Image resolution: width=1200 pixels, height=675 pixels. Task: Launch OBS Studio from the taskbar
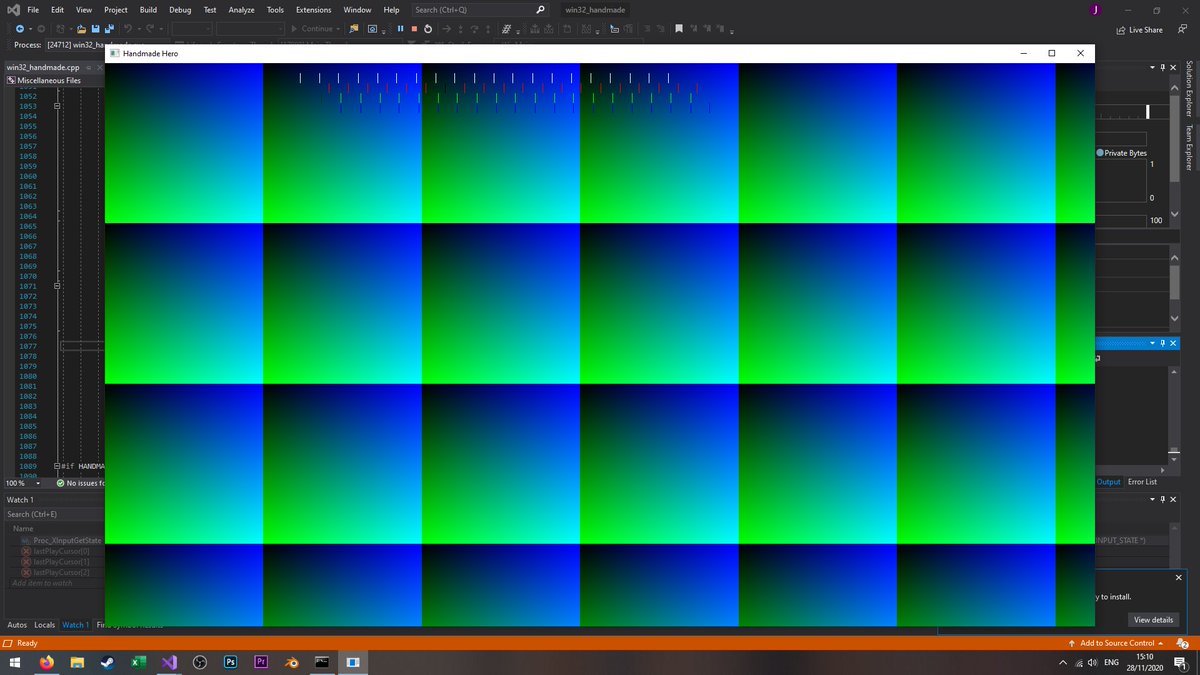[199, 662]
